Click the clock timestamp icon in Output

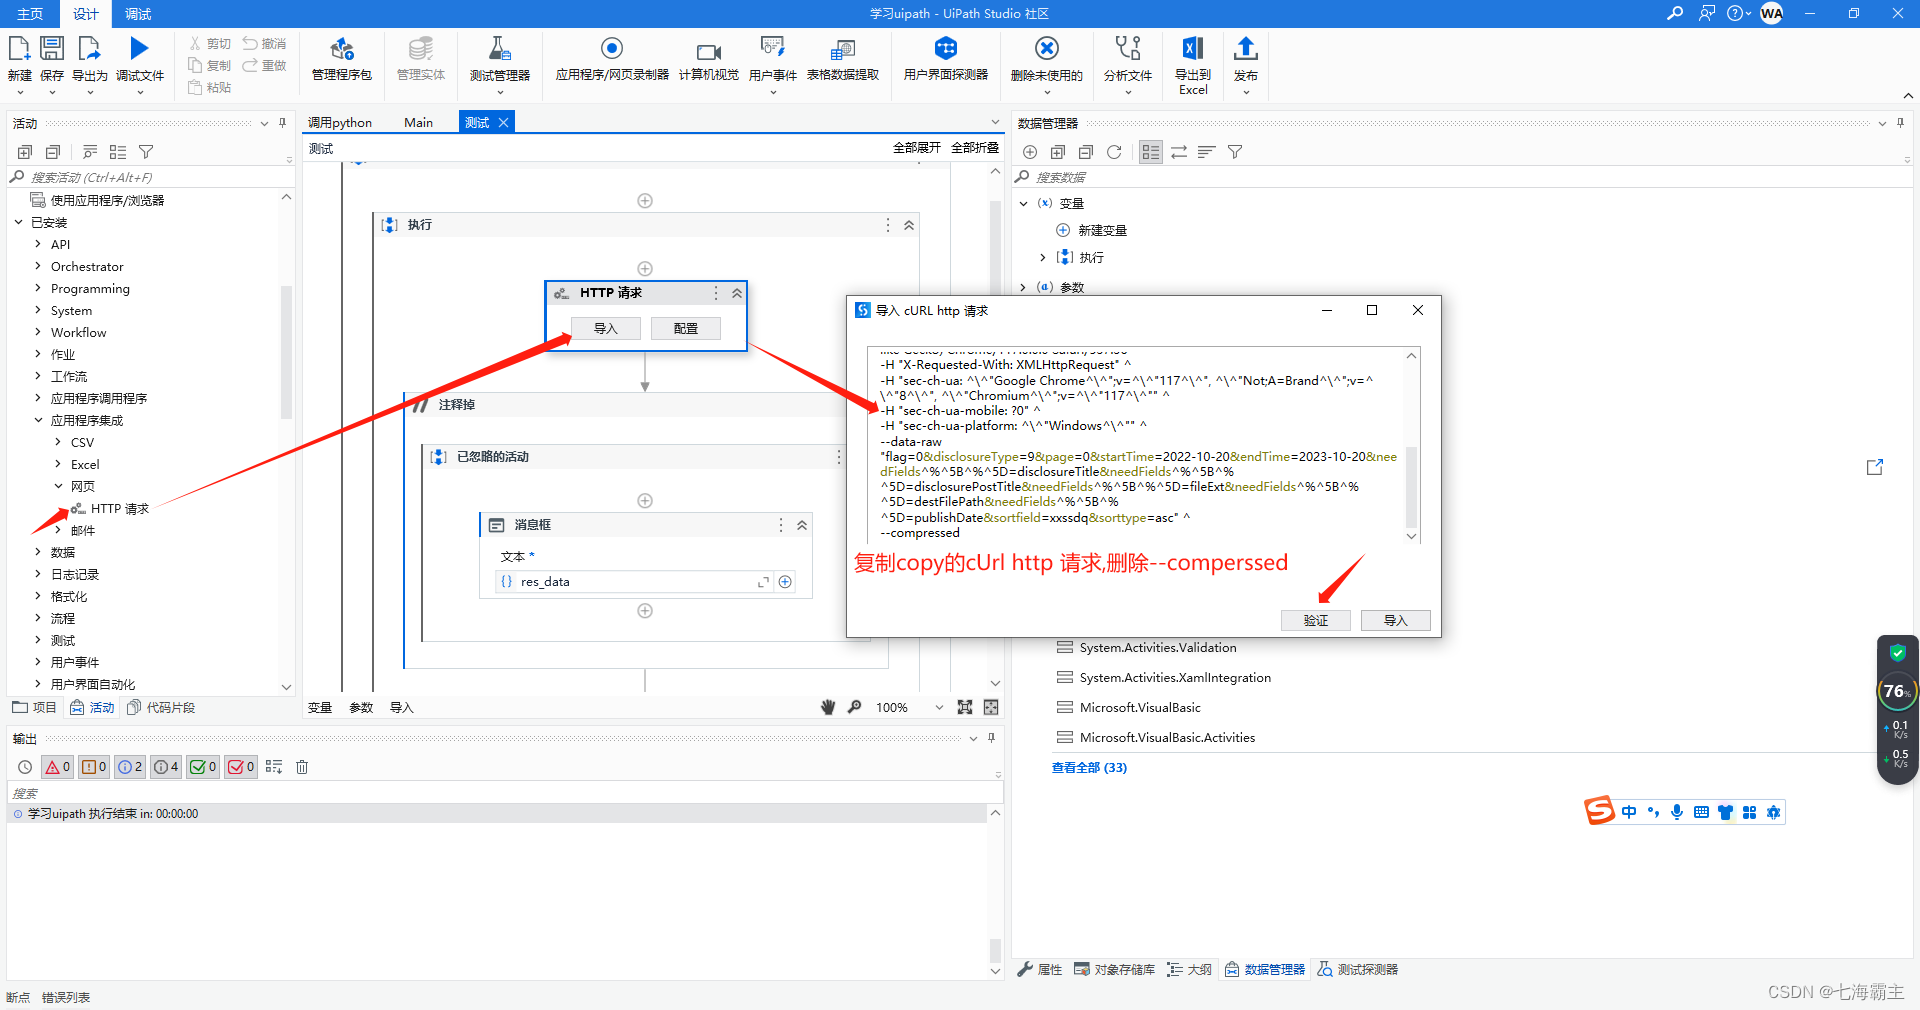pyautogui.click(x=25, y=767)
